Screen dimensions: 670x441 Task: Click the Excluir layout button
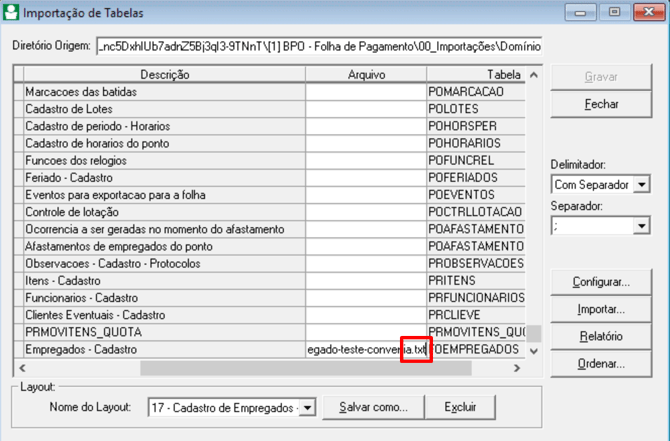point(460,408)
